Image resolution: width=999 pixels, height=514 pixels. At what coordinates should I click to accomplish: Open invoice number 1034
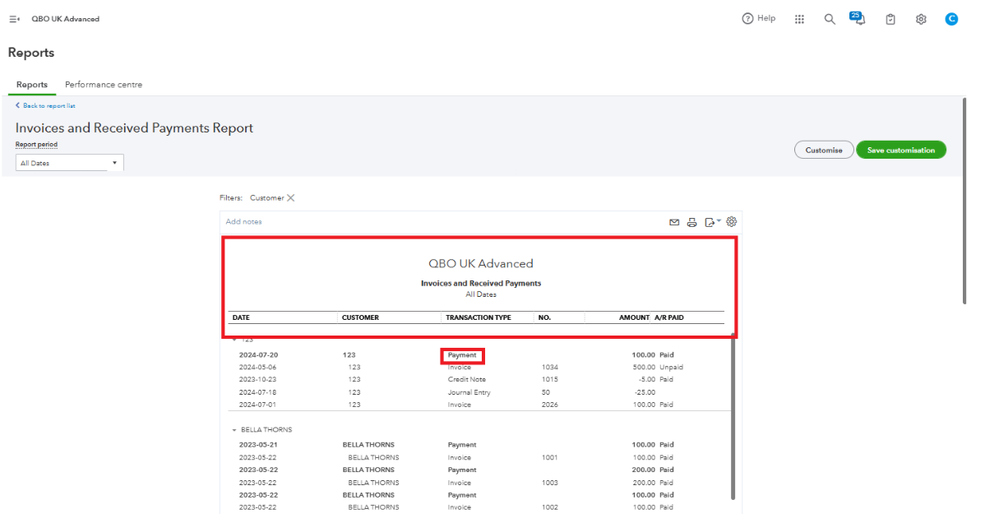point(549,368)
